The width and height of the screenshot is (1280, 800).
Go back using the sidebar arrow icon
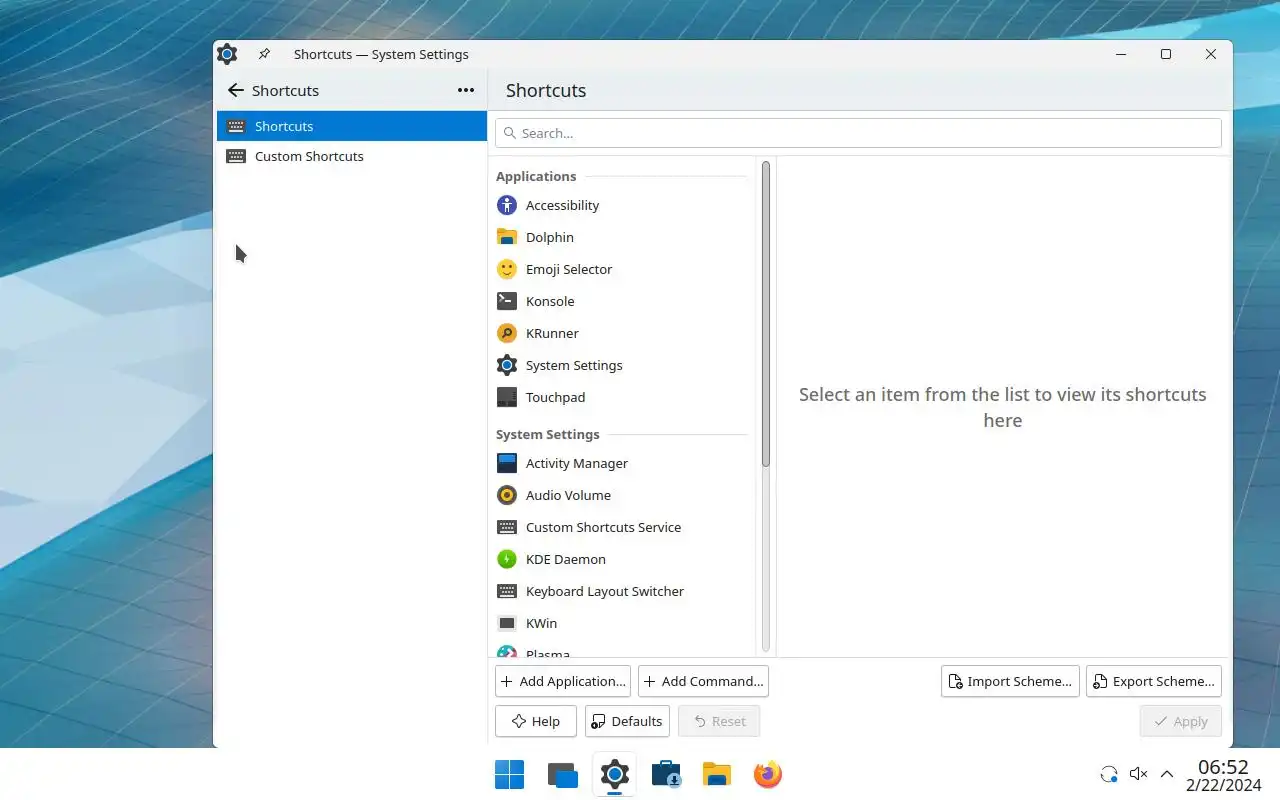[236, 90]
